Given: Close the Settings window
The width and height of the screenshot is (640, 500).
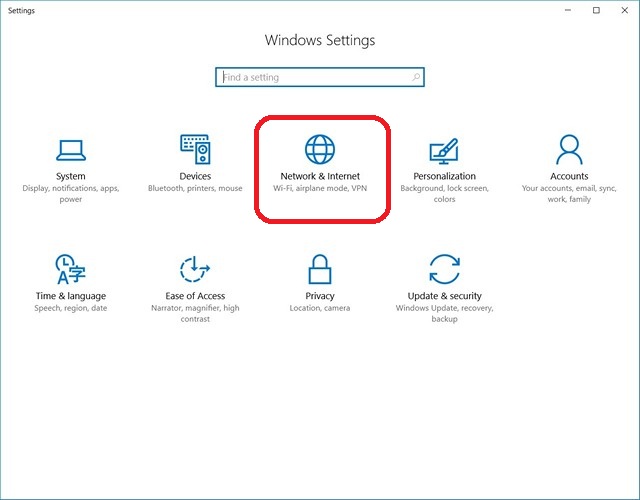Looking at the screenshot, I should [624, 10].
